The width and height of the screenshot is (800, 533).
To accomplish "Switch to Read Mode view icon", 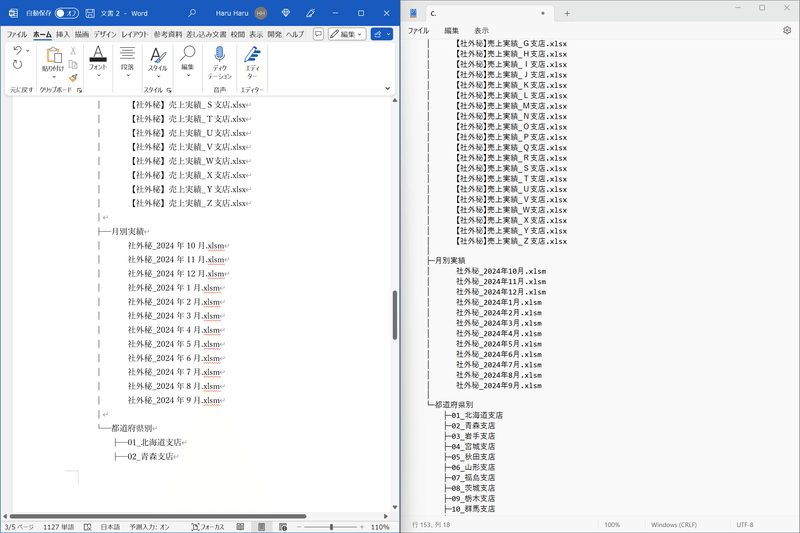I will [x=240, y=527].
